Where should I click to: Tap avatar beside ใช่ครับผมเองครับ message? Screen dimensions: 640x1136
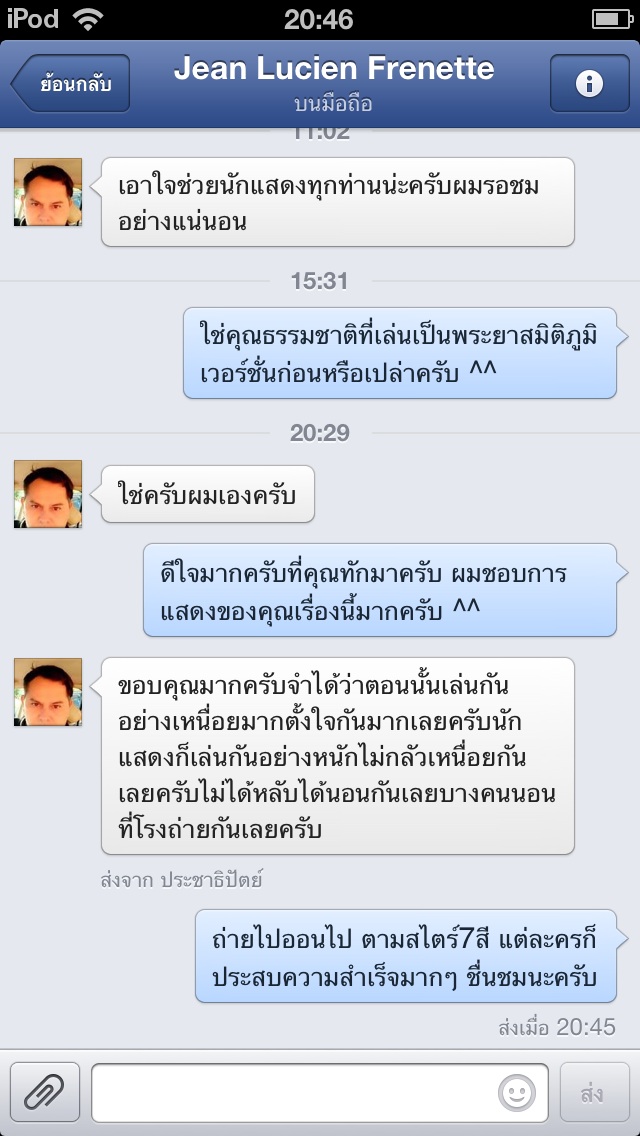pyautogui.click(x=48, y=493)
